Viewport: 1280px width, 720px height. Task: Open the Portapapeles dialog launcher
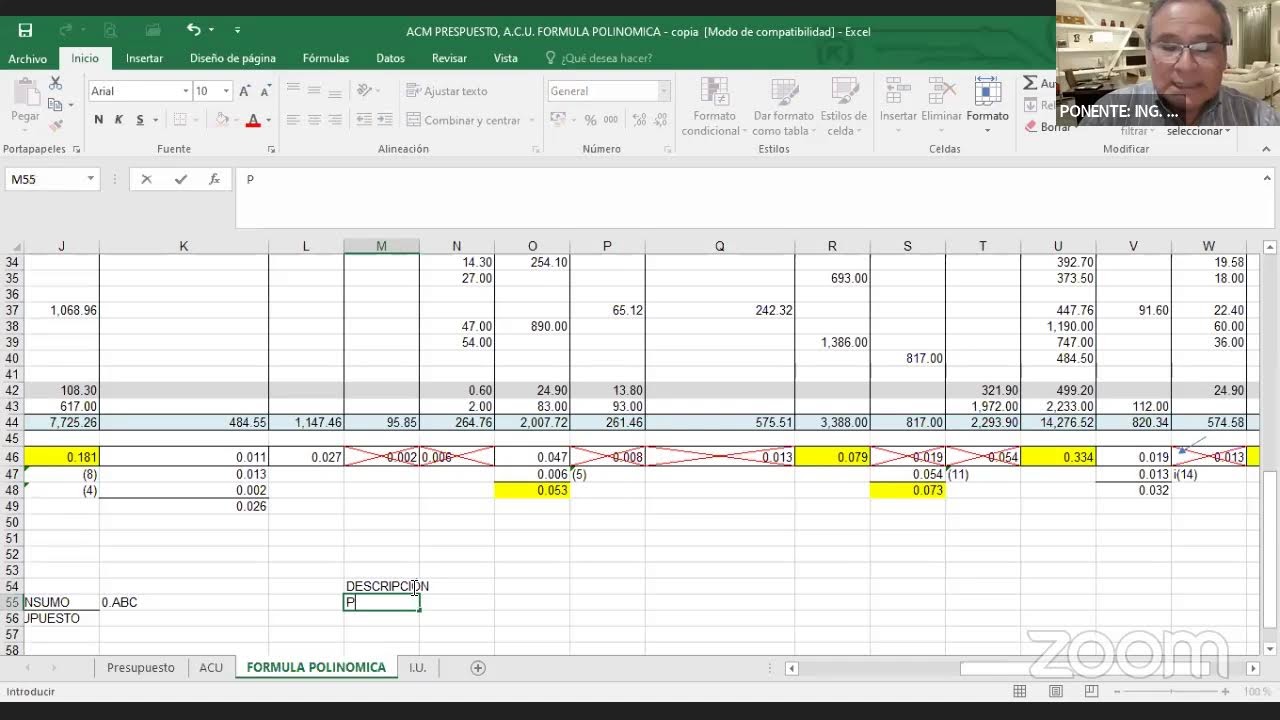click(75, 150)
